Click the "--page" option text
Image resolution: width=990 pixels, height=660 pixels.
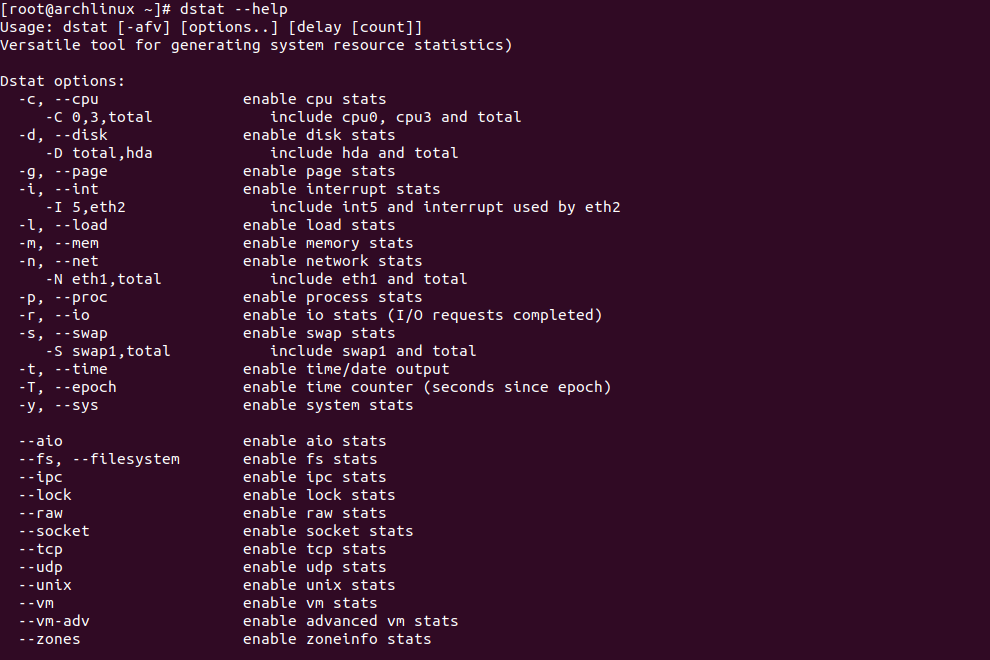point(81,171)
